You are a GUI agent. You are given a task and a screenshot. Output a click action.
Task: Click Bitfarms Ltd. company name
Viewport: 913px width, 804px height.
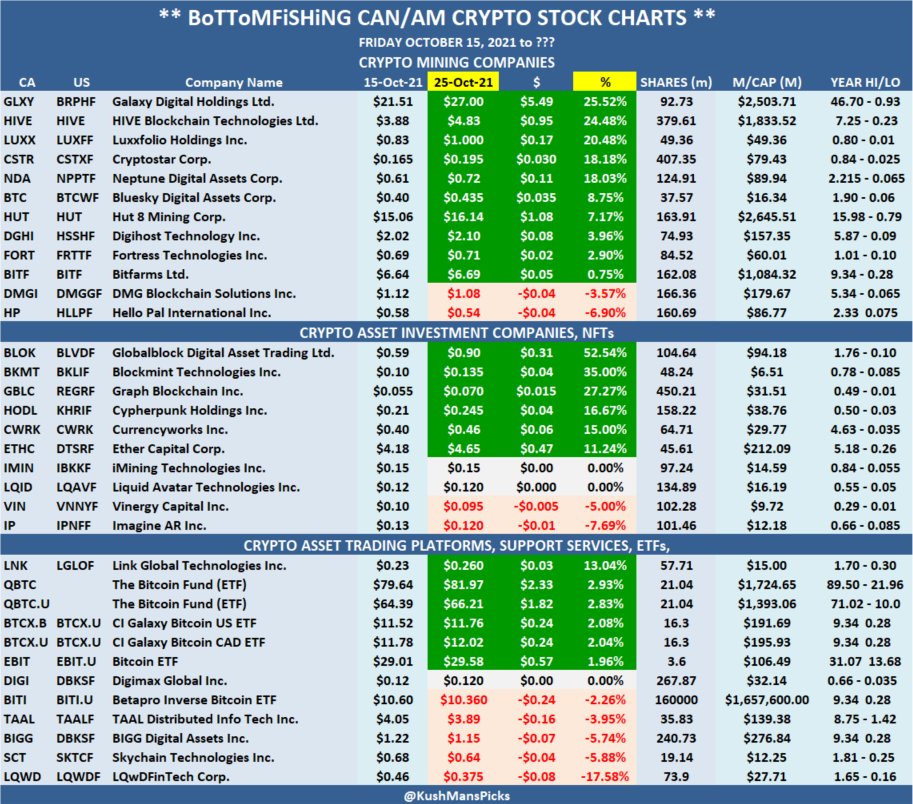[x=151, y=275]
